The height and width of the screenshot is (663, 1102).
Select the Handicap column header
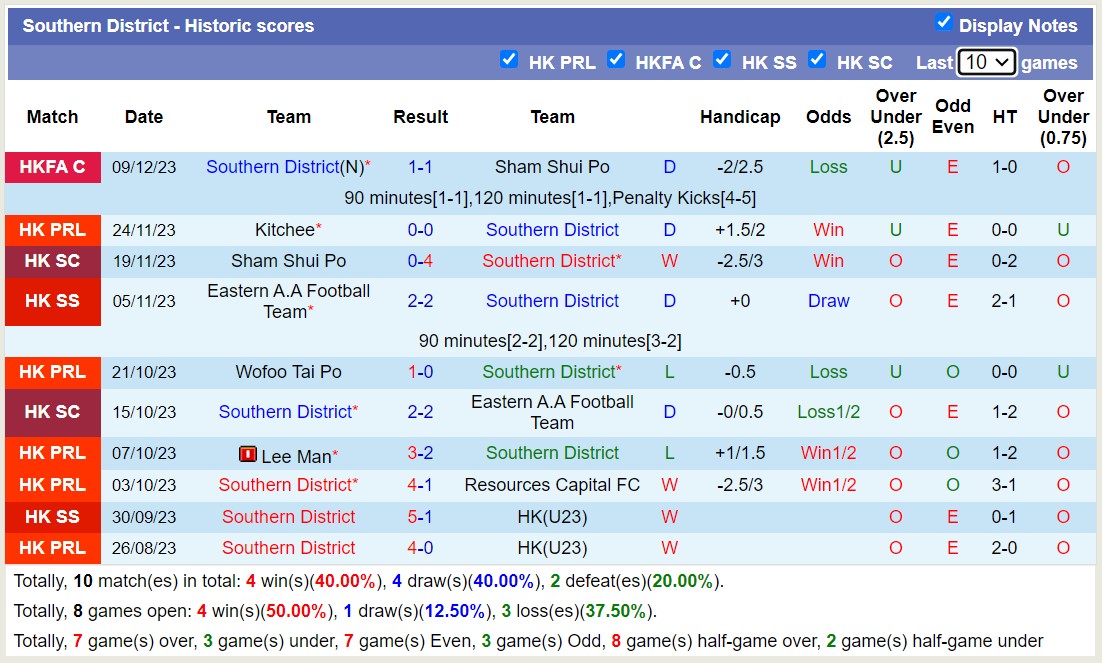click(740, 117)
